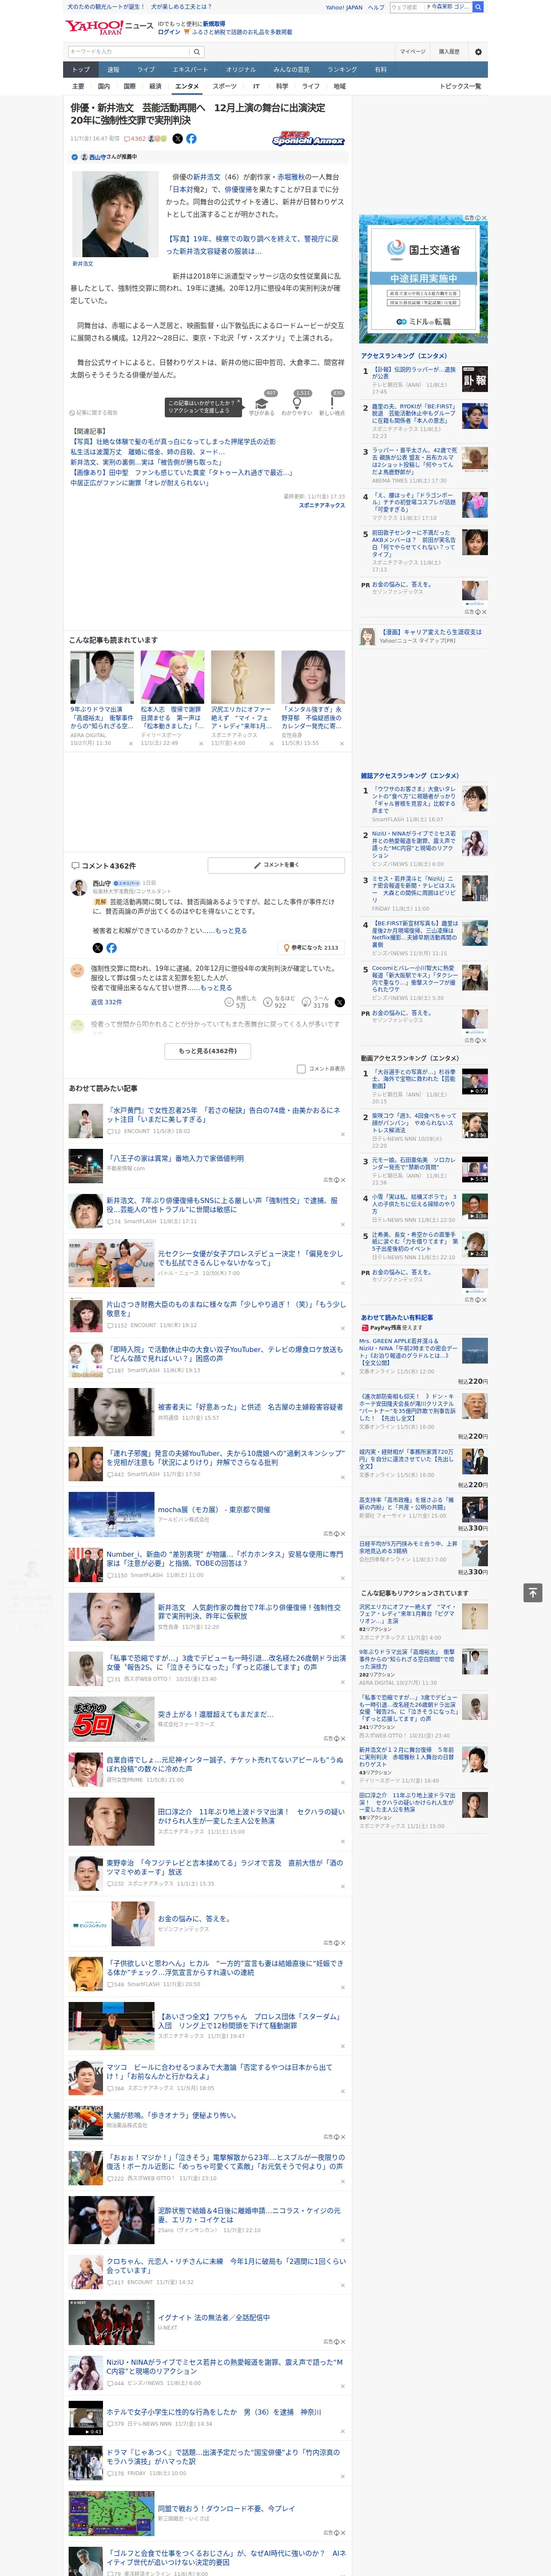Select the 速報 tab in the navigation bar
Viewport: 551px width, 2576px height.
point(113,70)
